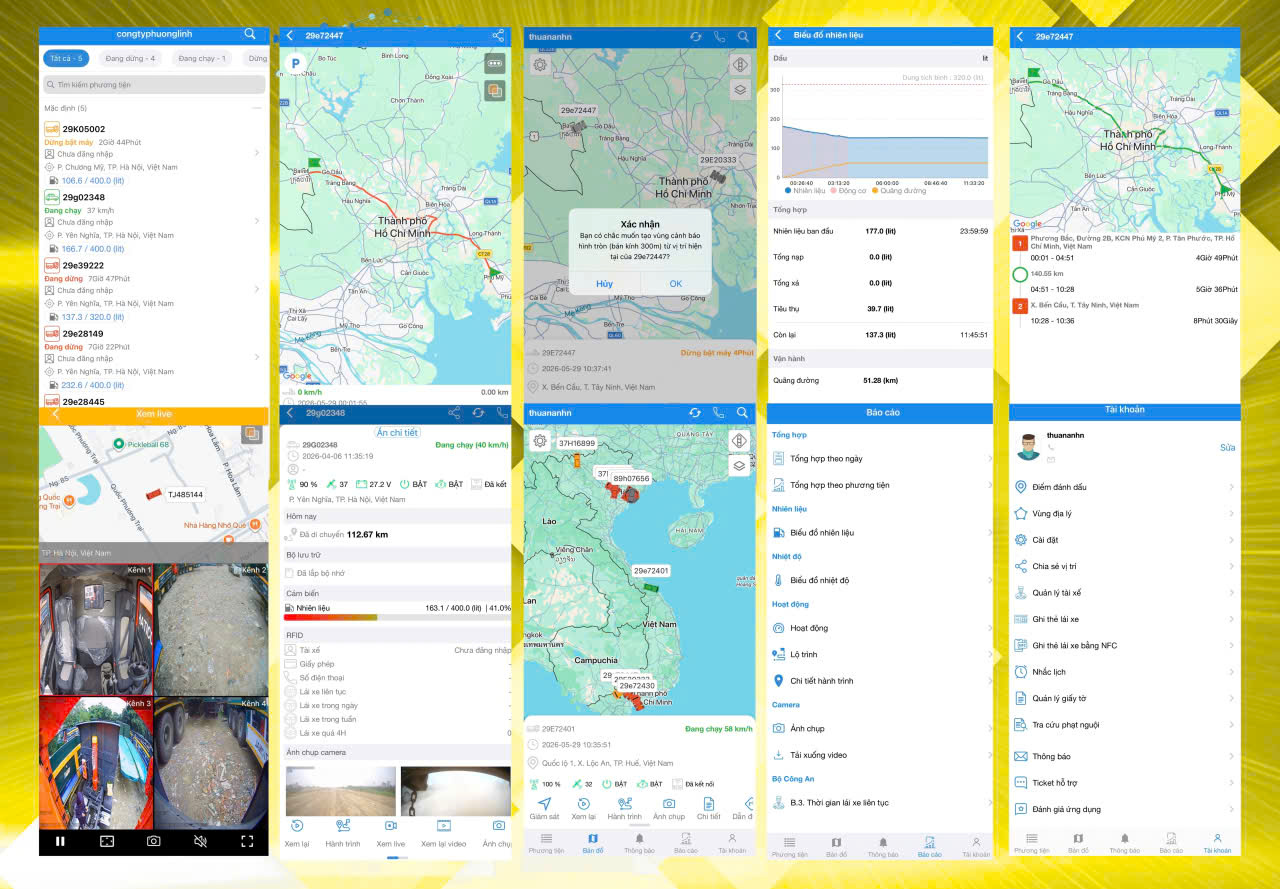The image size is (1280, 889).
Task: Check the Đã lắp bộ nhớ checkbox
Action: pyautogui.click(x=289, y=573)
